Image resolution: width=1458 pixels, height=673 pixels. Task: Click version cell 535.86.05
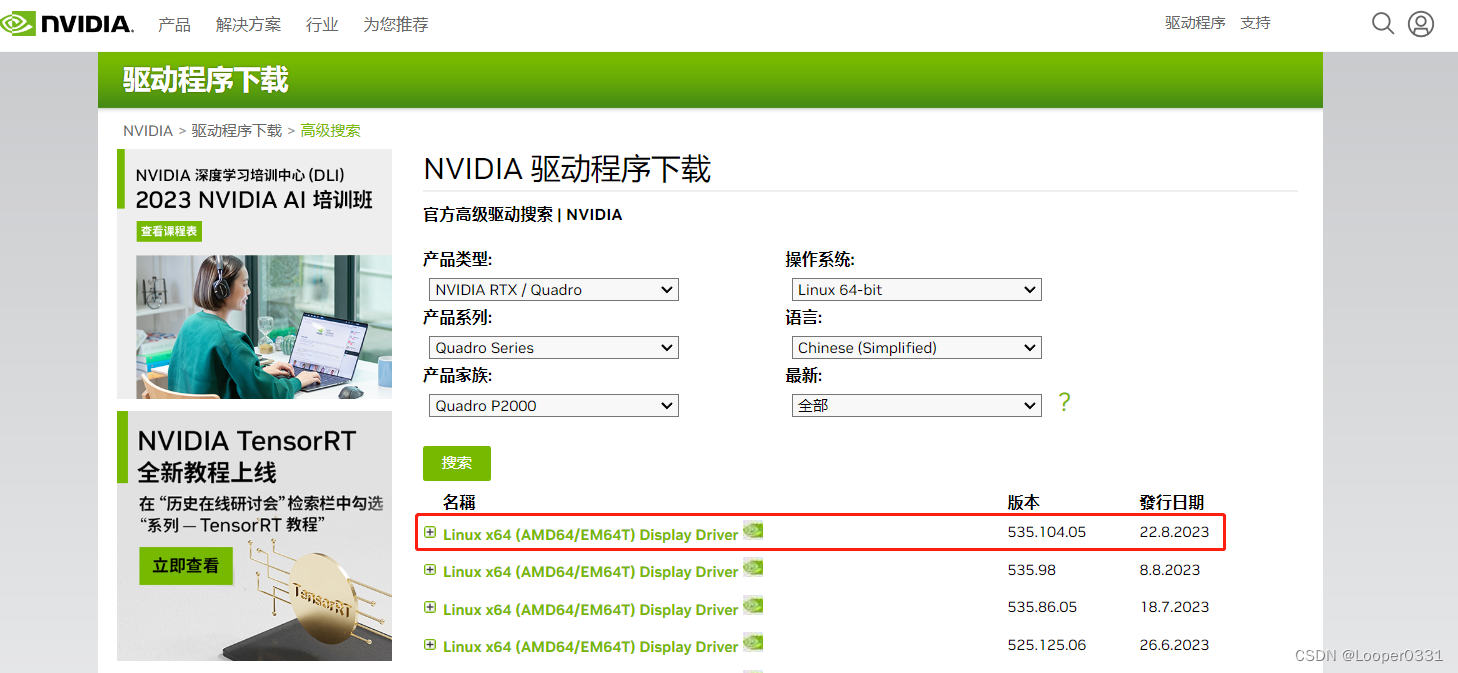(x=1042, y=607)
